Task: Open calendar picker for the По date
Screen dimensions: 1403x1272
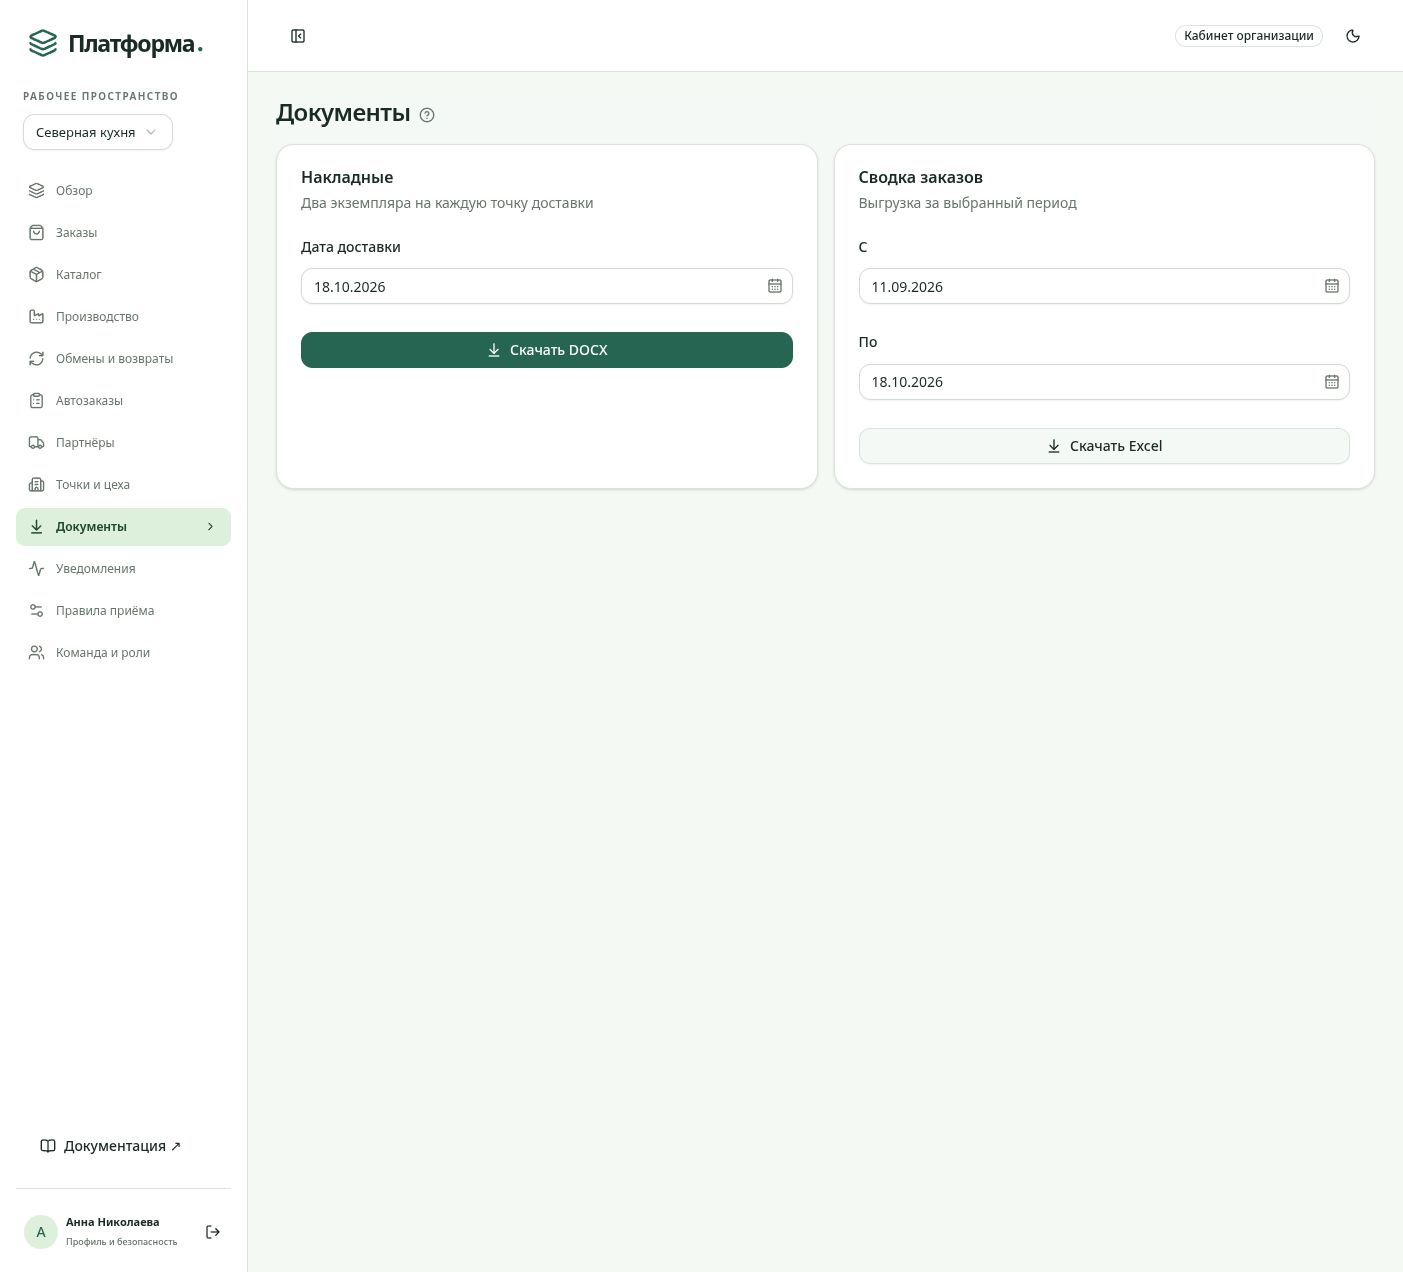Action: (x=1332, y=382)
